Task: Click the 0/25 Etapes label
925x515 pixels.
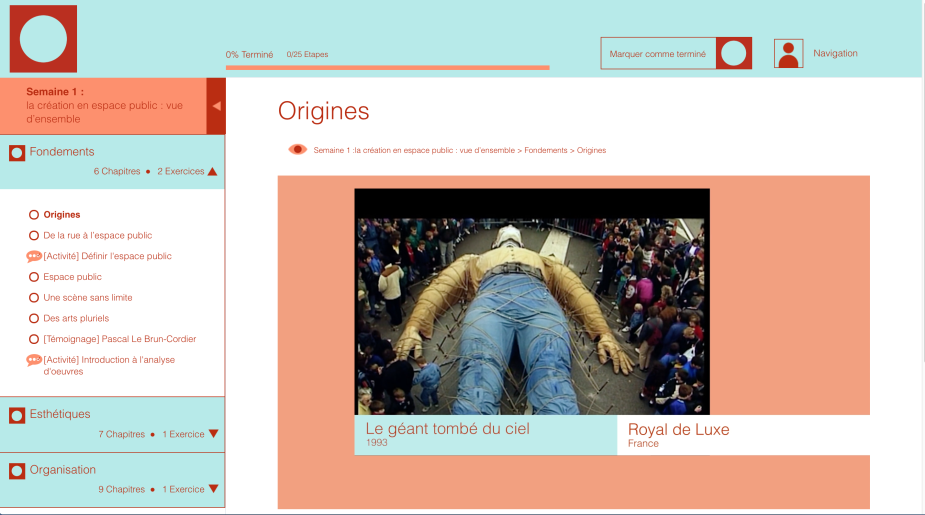Action: pos(307,54)
